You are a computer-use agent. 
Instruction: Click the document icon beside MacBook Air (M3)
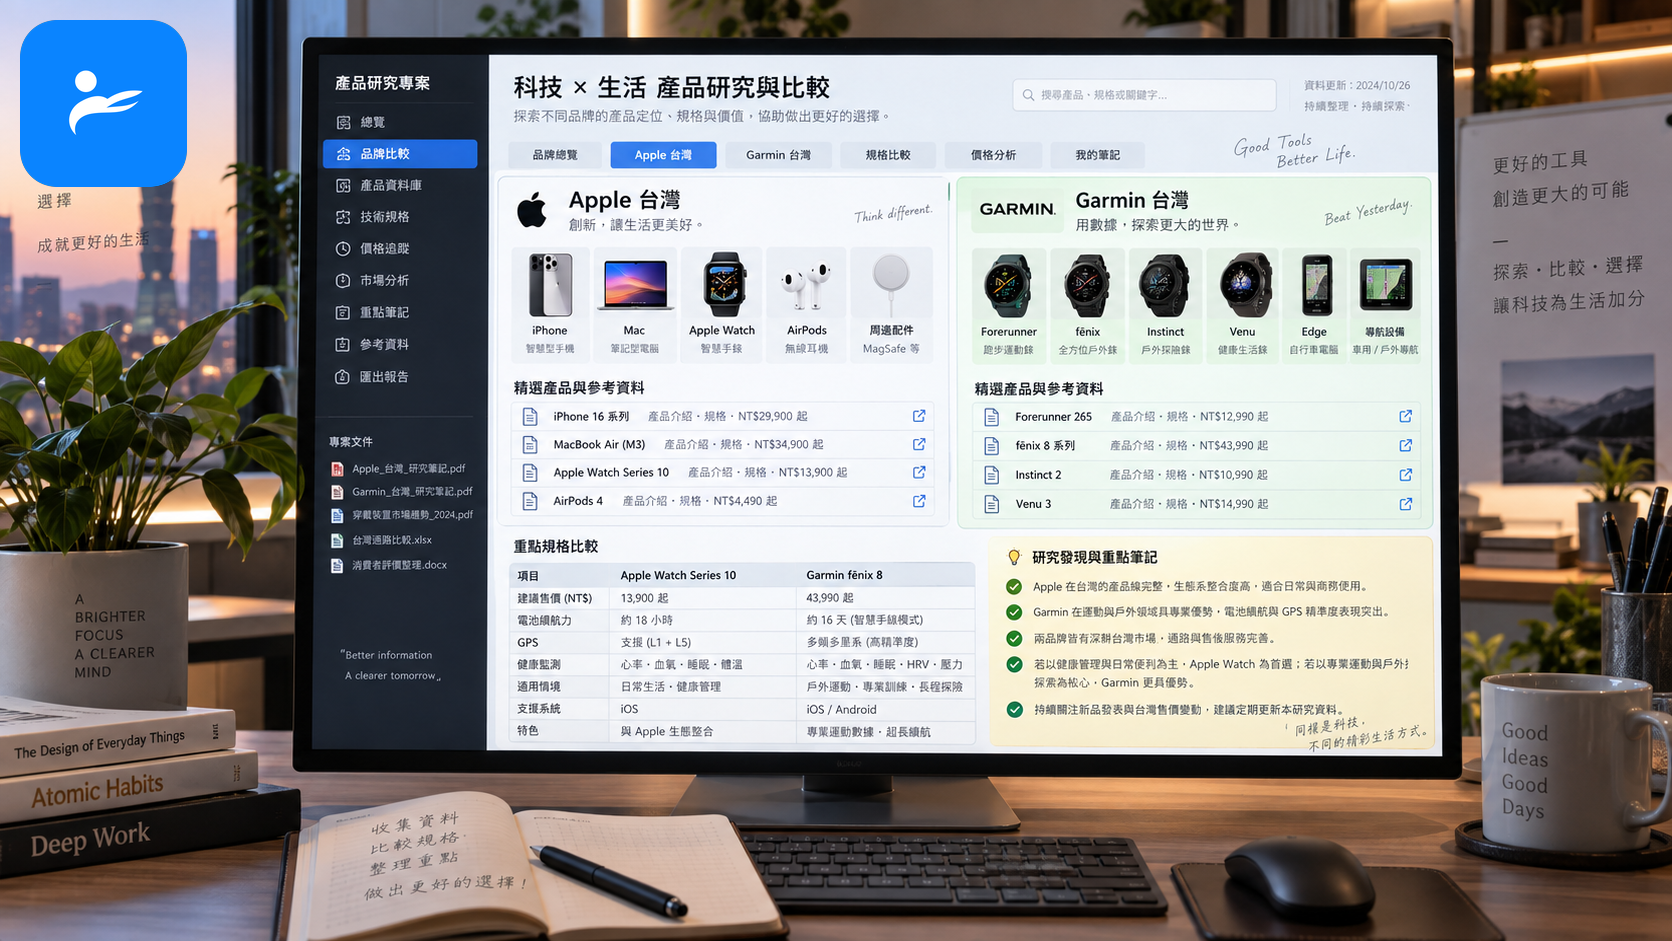[530, 445]
